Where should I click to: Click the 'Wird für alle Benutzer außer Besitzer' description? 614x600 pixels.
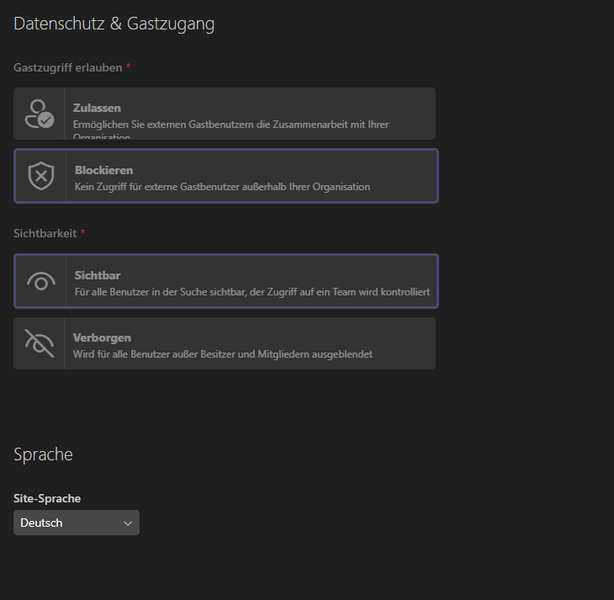tap(223, 354)
